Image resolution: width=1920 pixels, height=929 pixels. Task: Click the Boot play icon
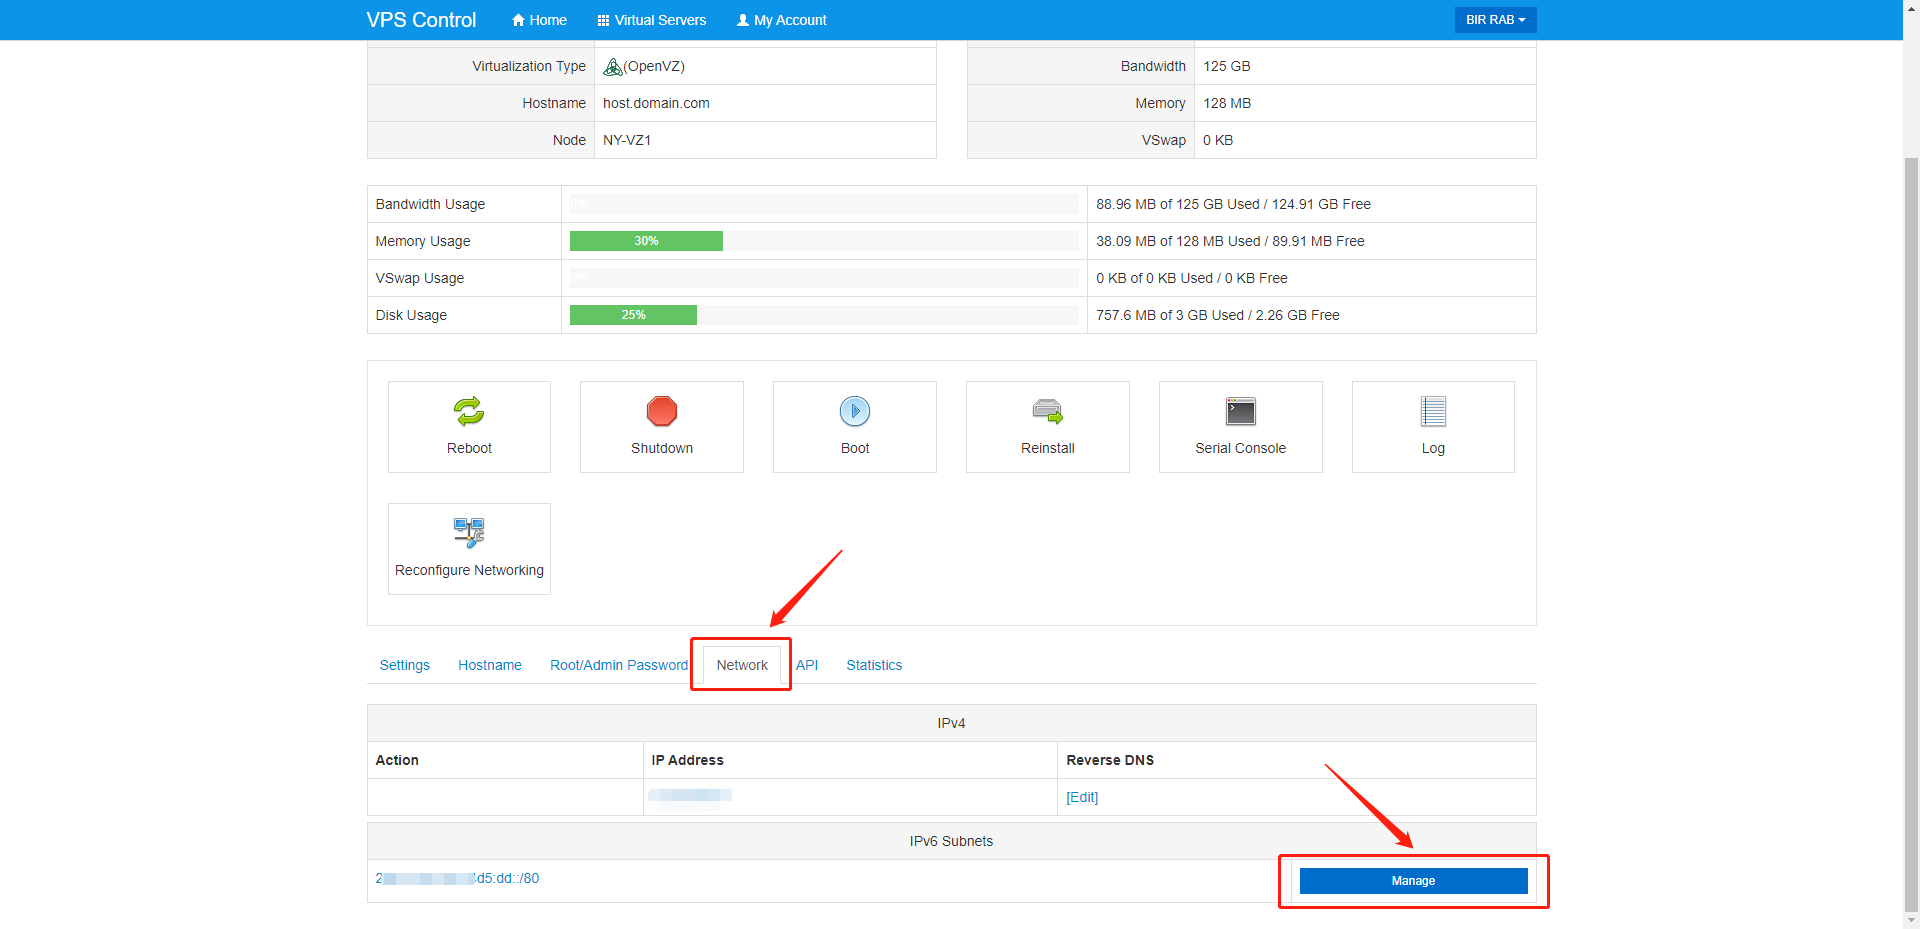[x=855, y=411]
